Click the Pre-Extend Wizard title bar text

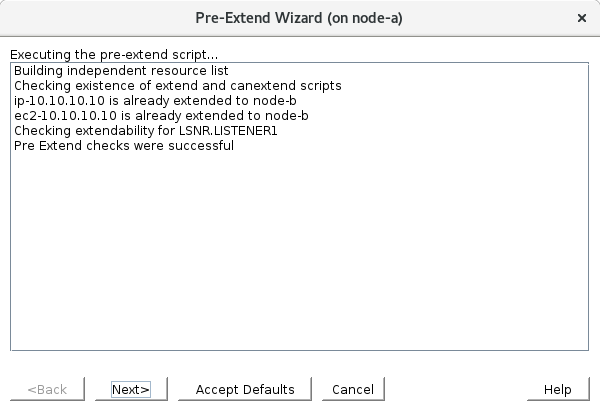(299, 18)
